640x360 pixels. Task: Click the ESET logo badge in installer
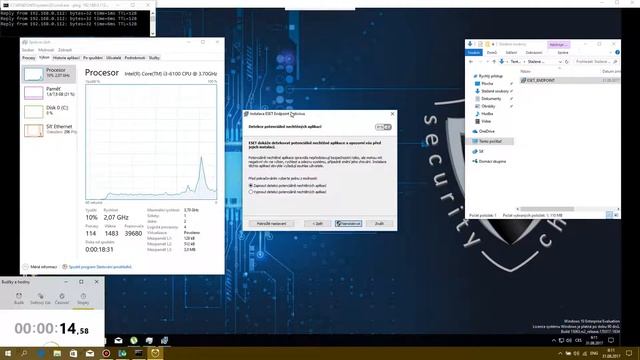[383, 127]
